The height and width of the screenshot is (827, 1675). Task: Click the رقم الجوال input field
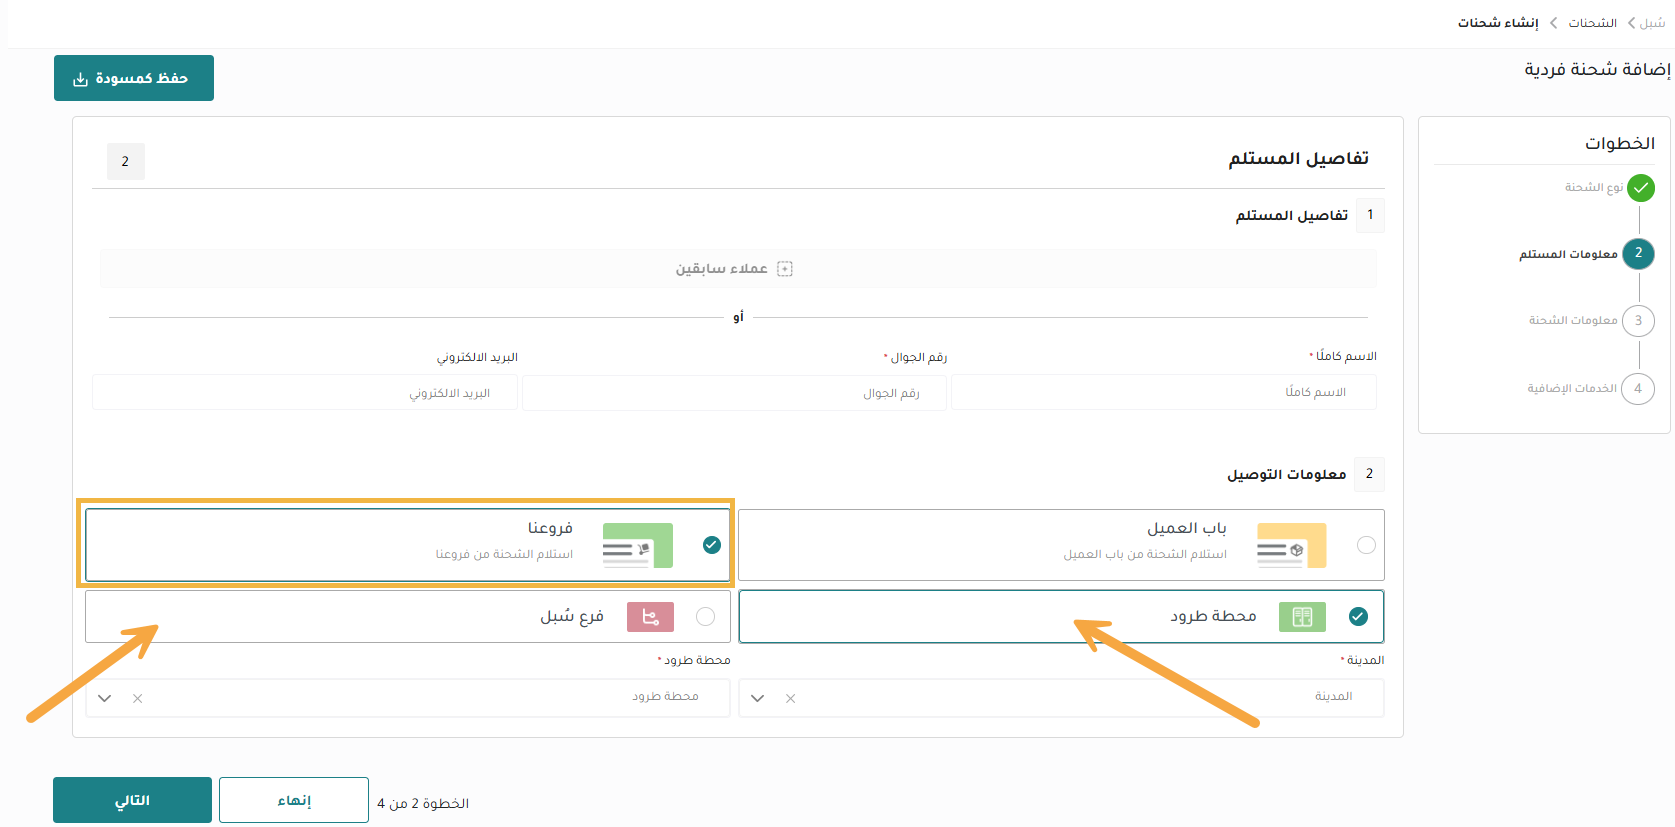pos(734,393)
